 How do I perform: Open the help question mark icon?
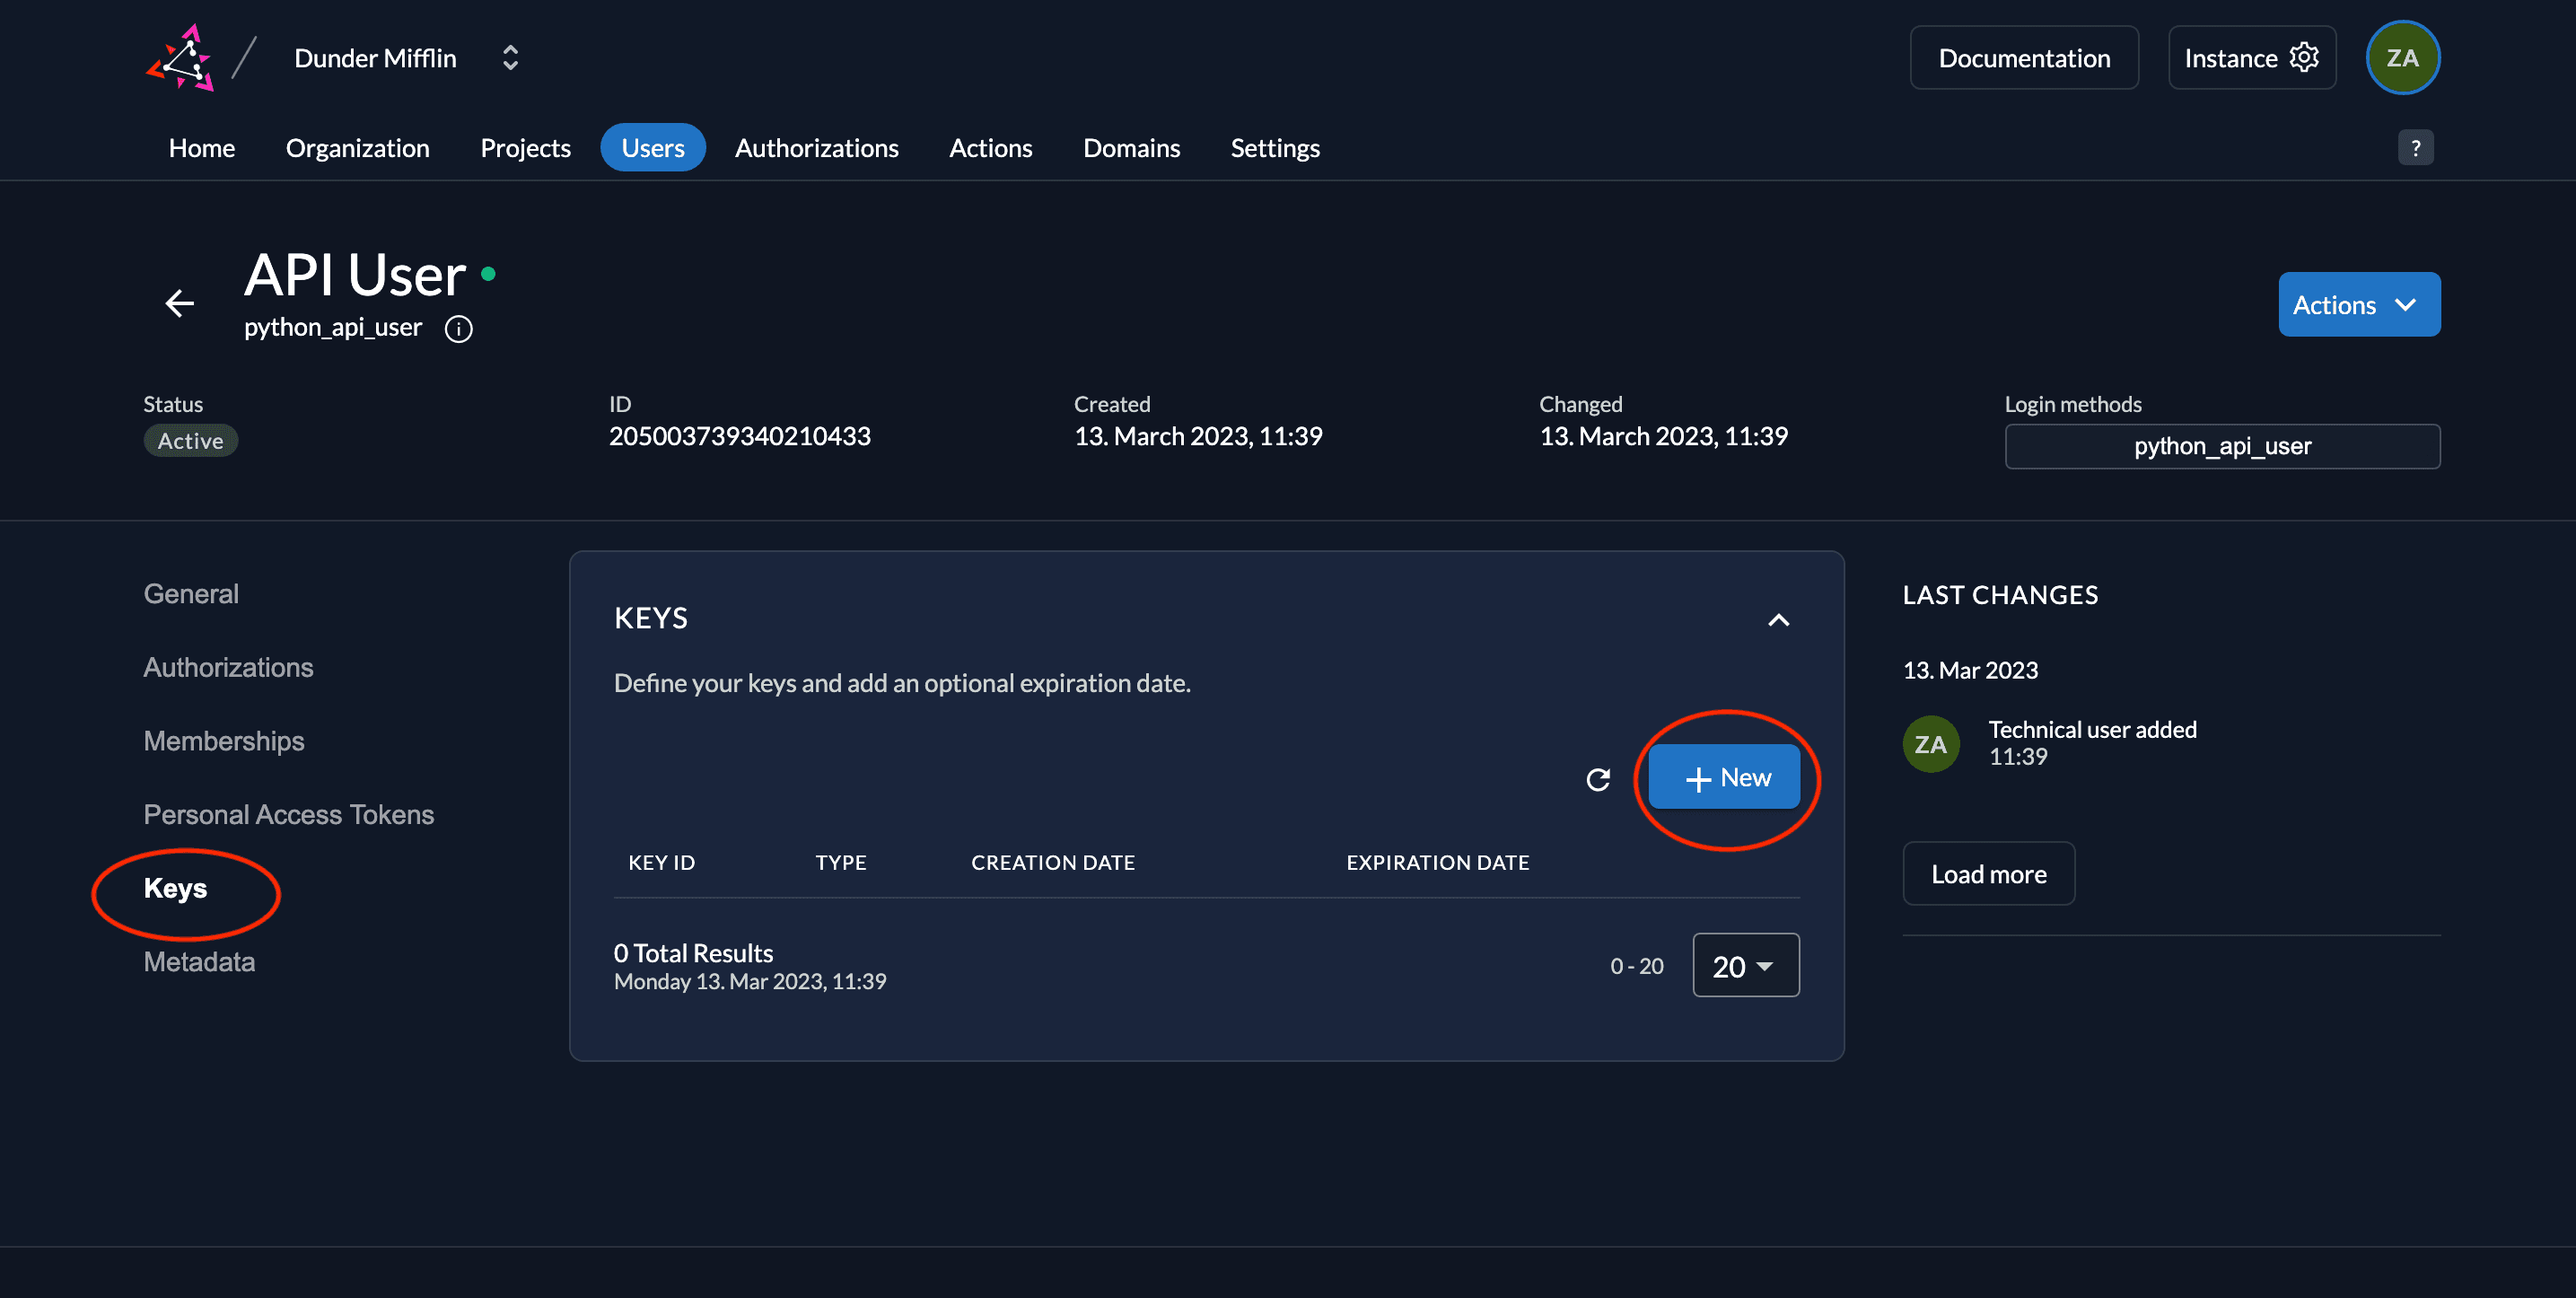(x=2415, y=148)
